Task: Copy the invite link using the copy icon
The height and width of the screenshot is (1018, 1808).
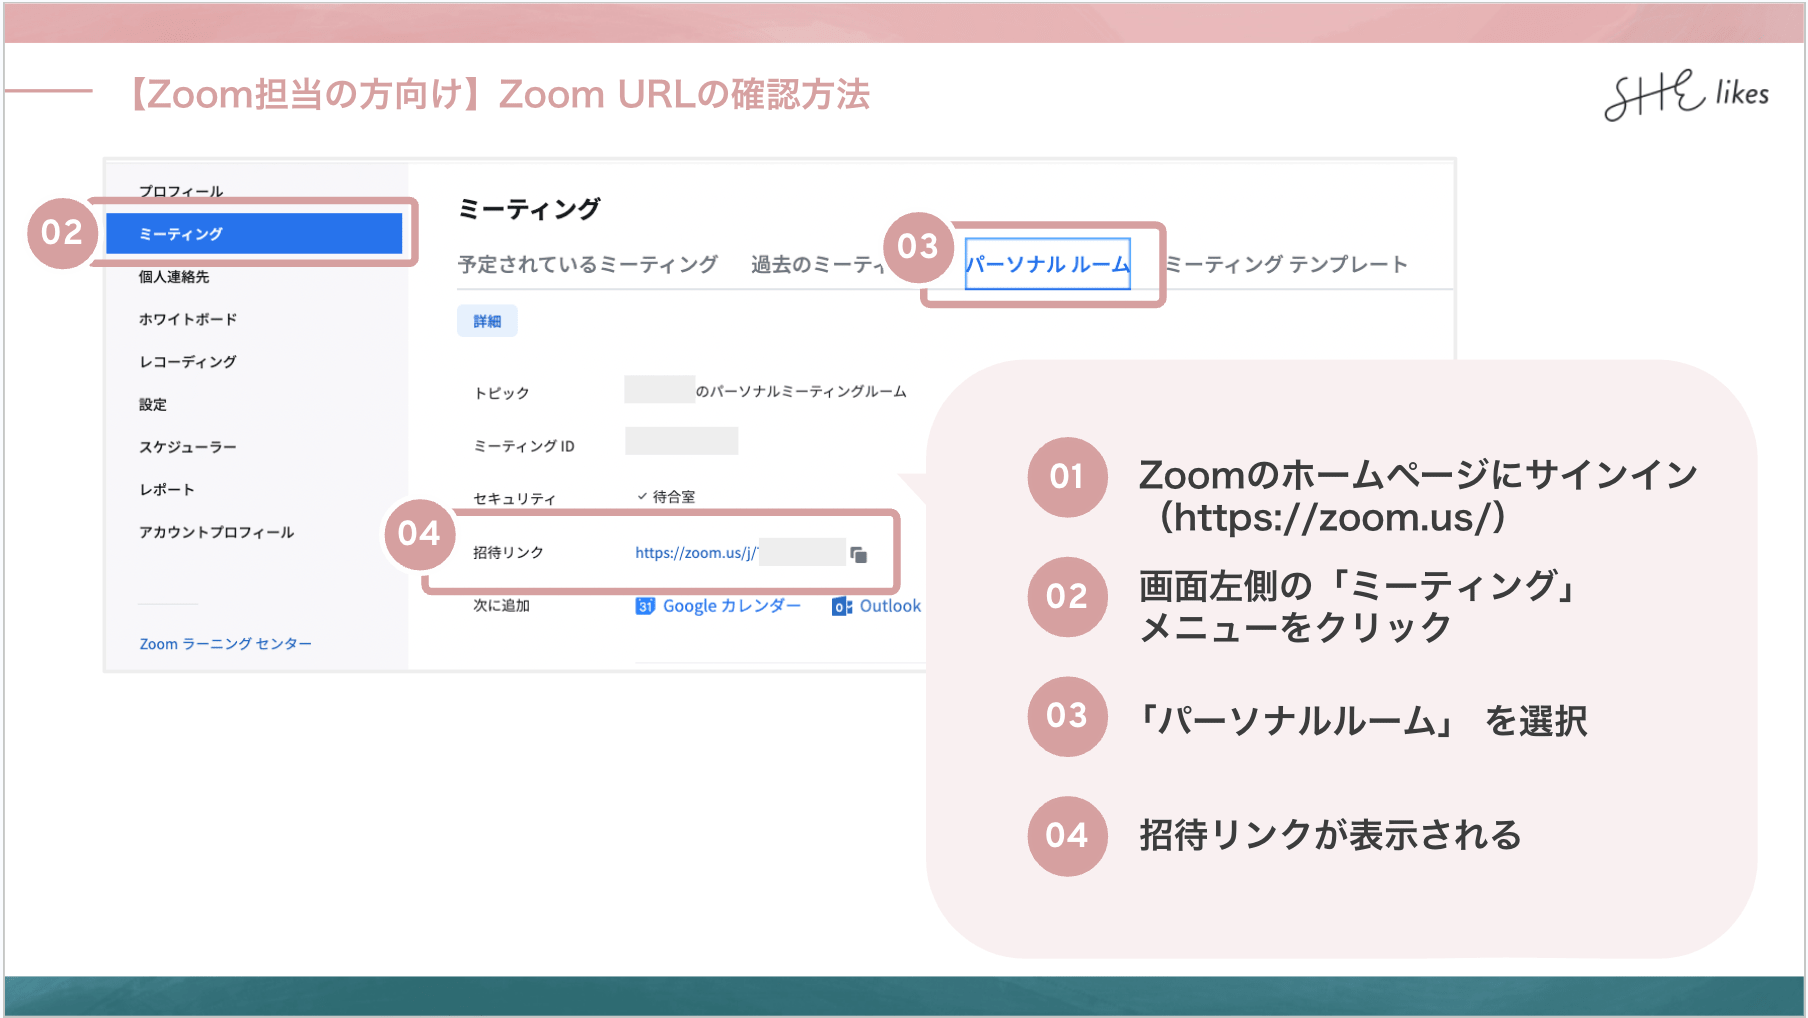Action: coord(858,554)
